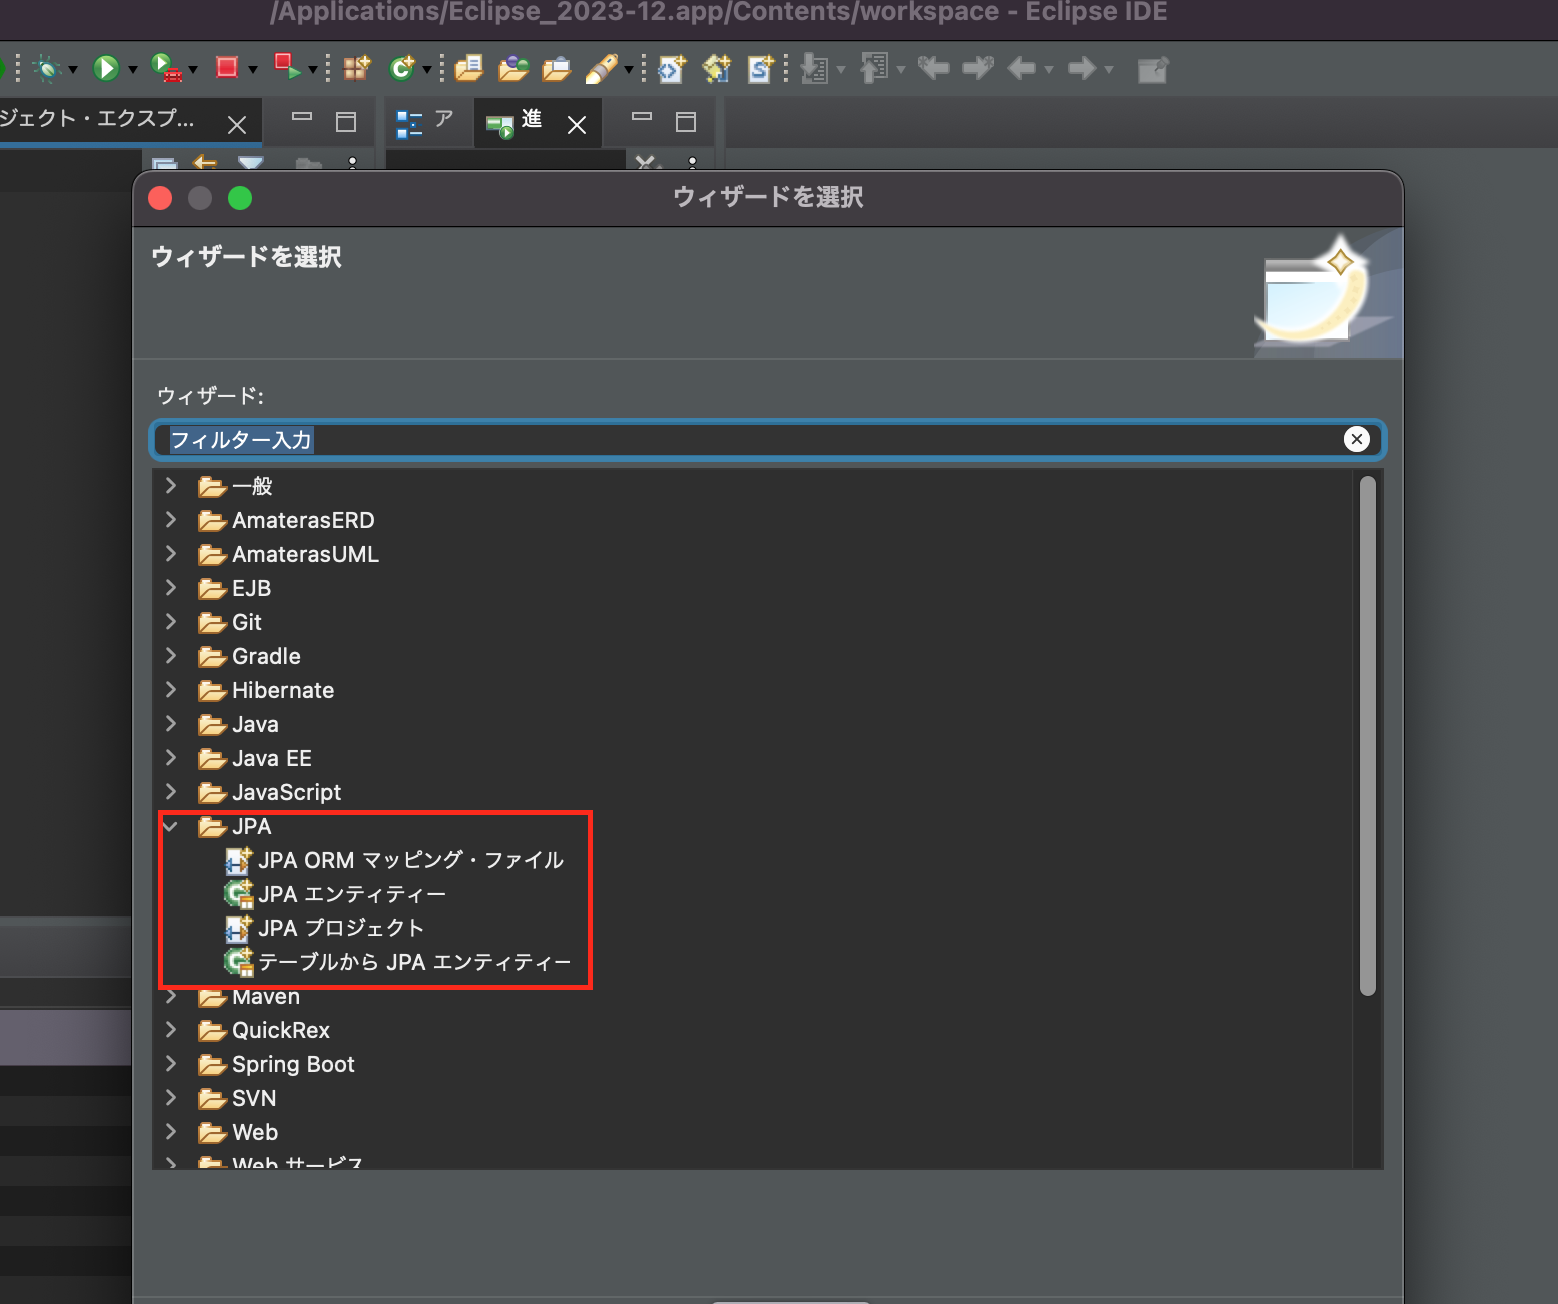Screen dimensions: 1558x1304
Task: Expand the Maven wizard category
Action: coord(171,996)
